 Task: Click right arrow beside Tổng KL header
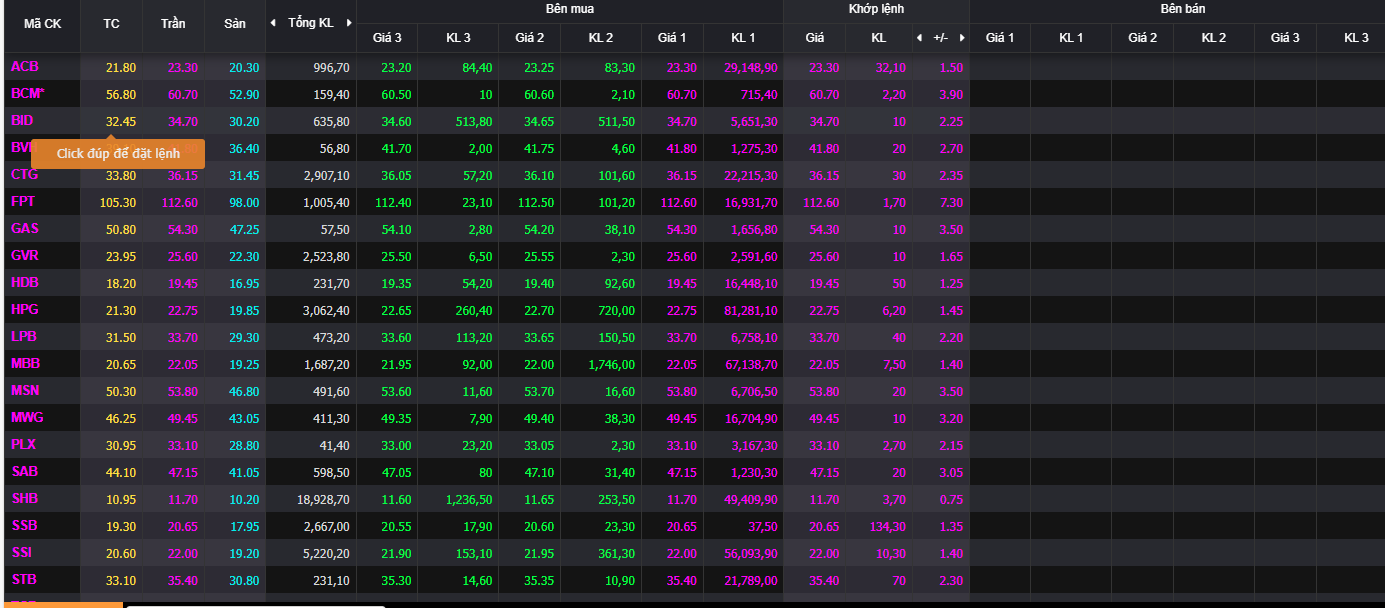pyautogui.click(x=348, y=23)
